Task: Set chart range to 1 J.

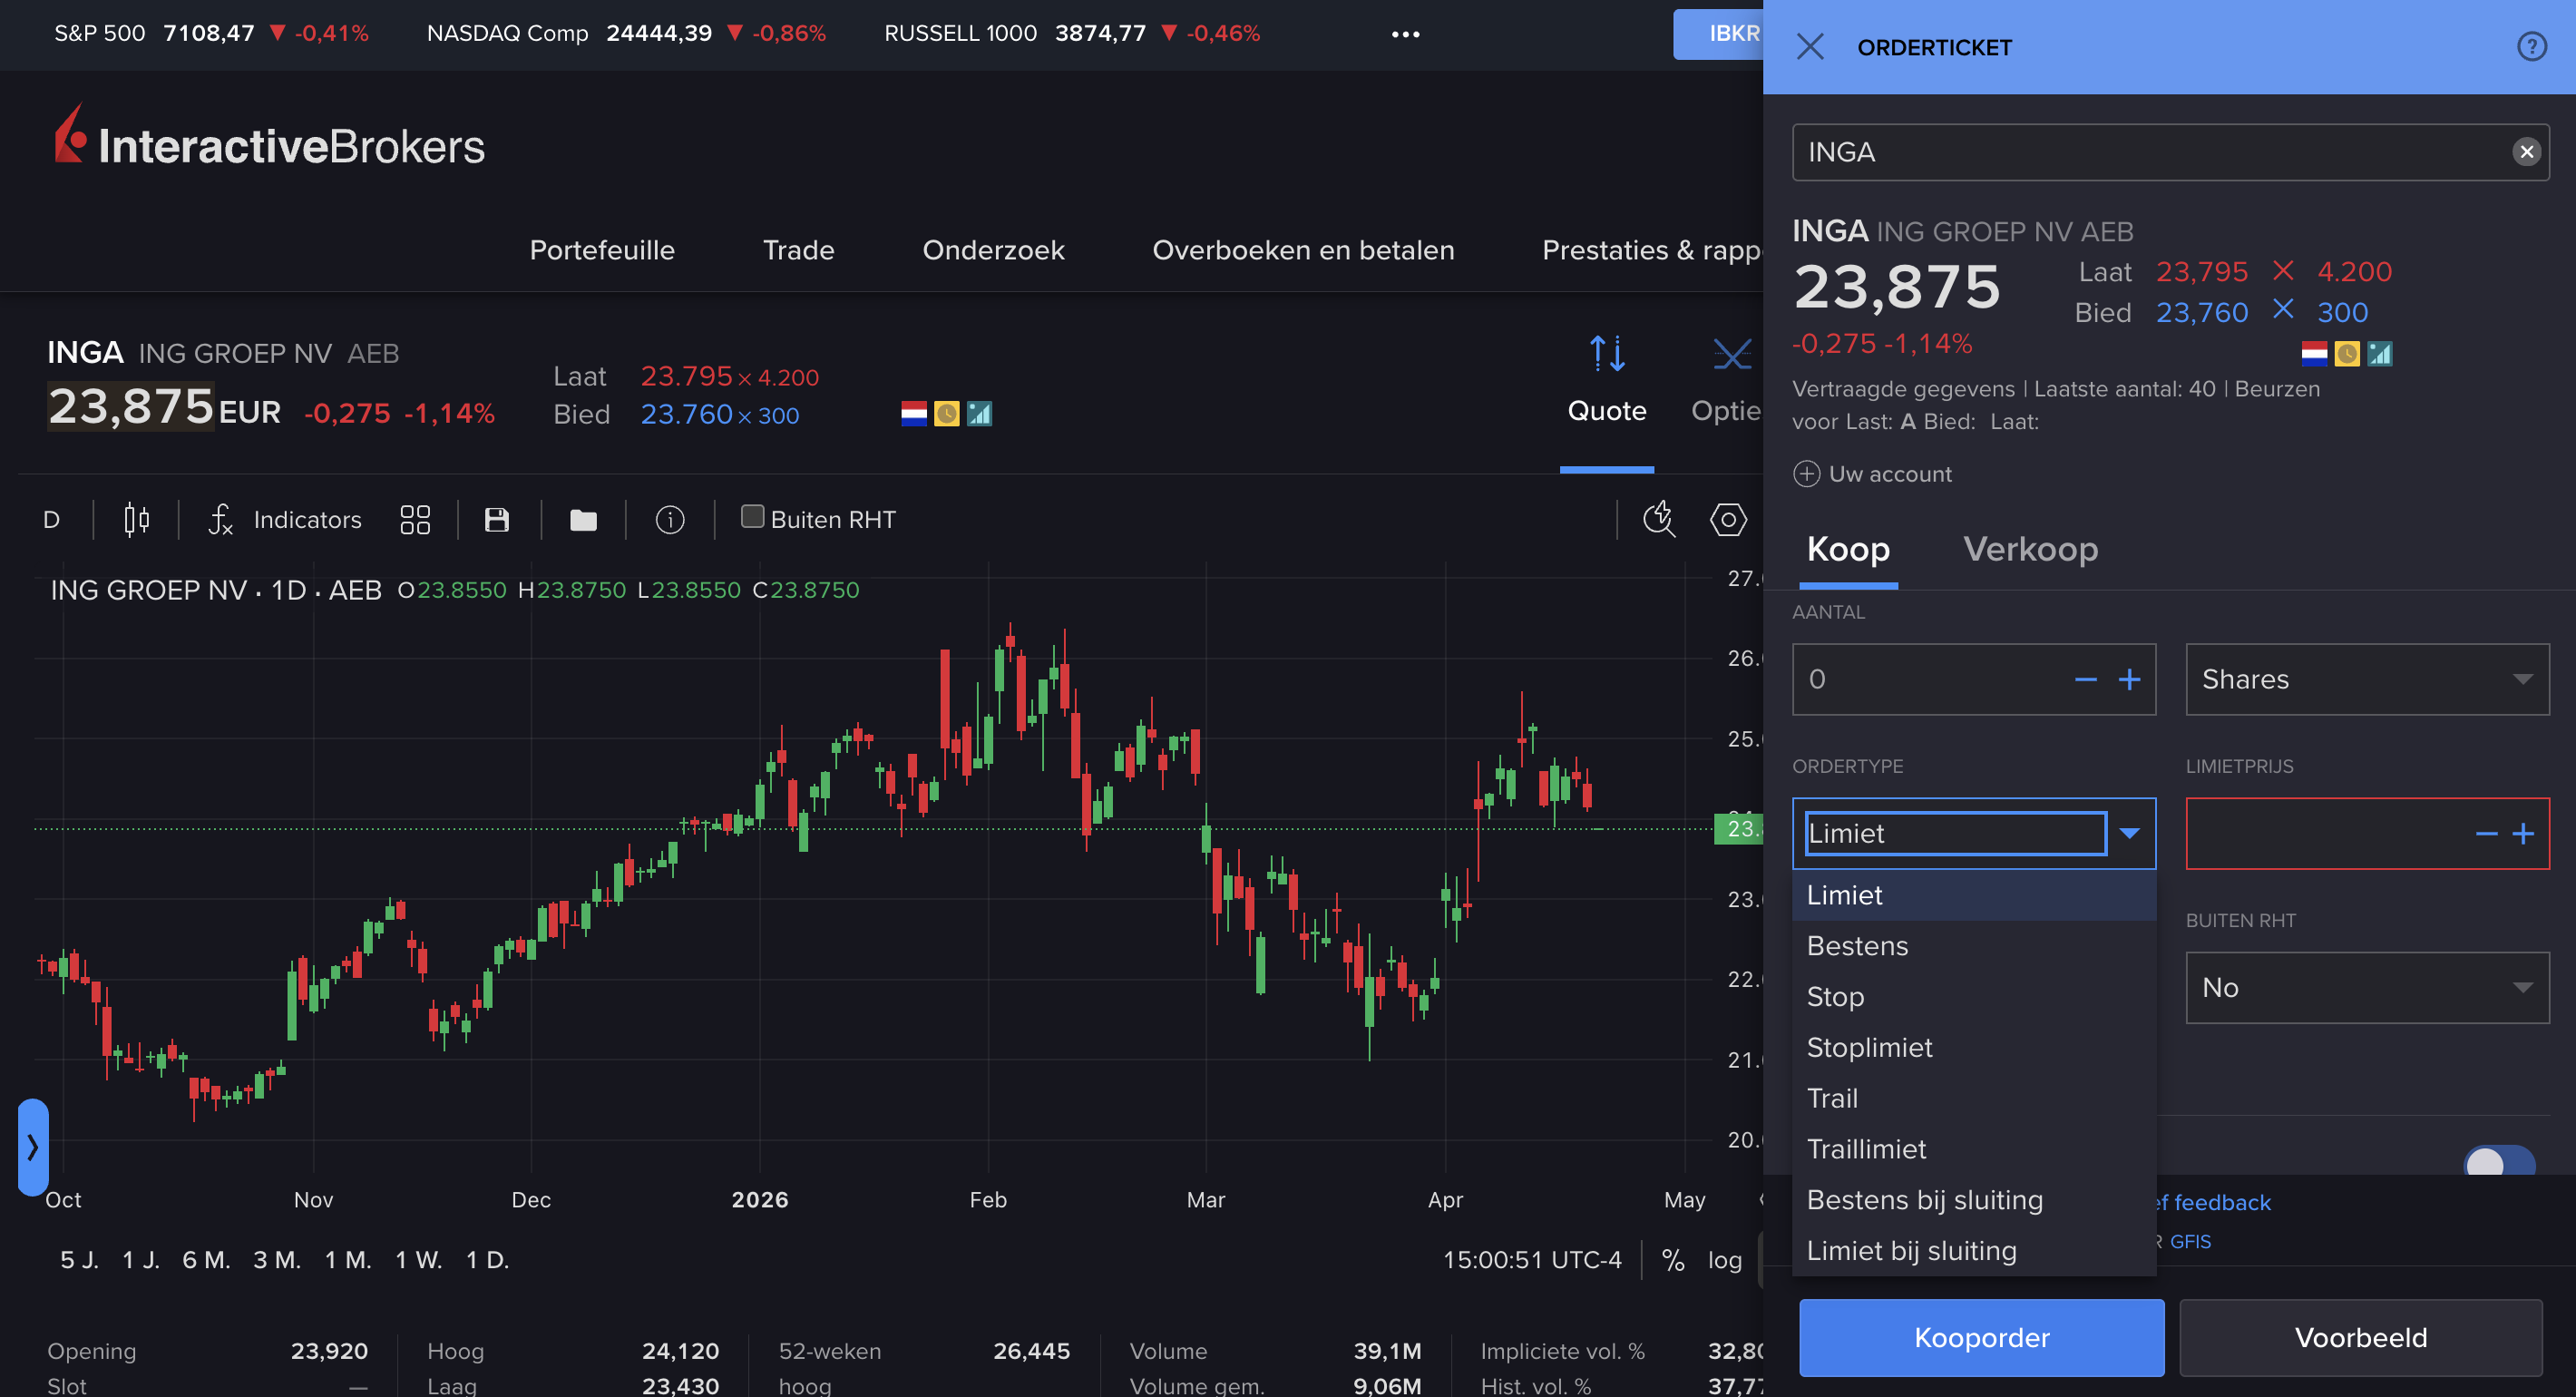Action: coord(141,1260)
